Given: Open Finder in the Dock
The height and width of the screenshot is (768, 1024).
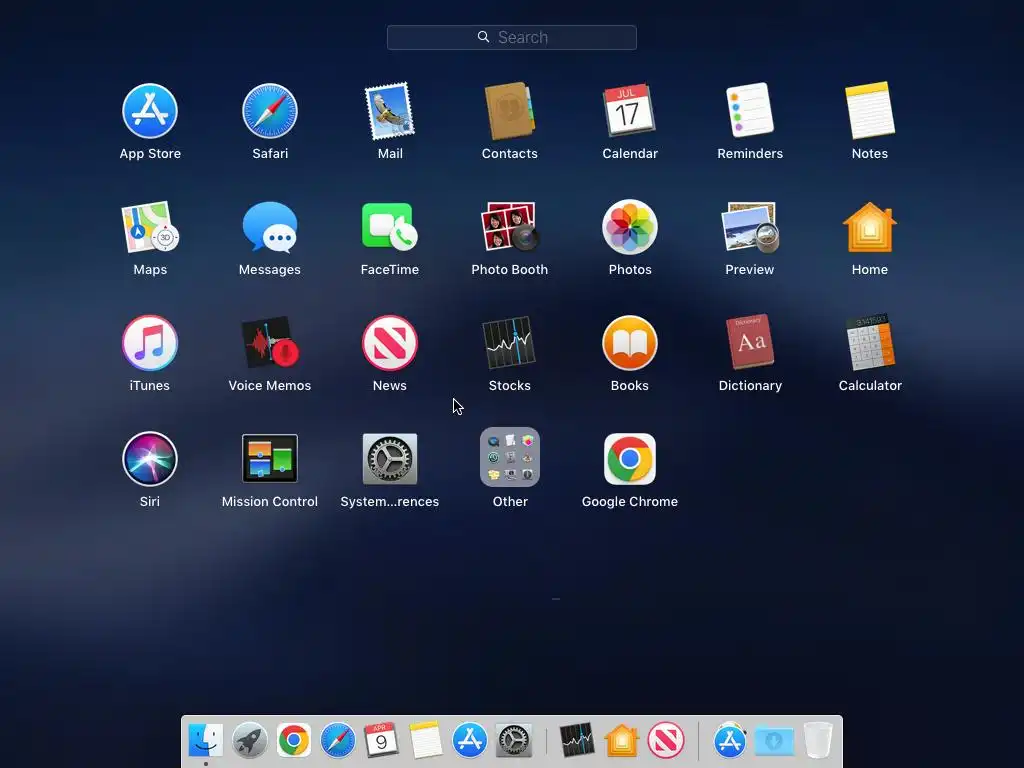Looking at the screenshot, I should (x=206, y=741).
